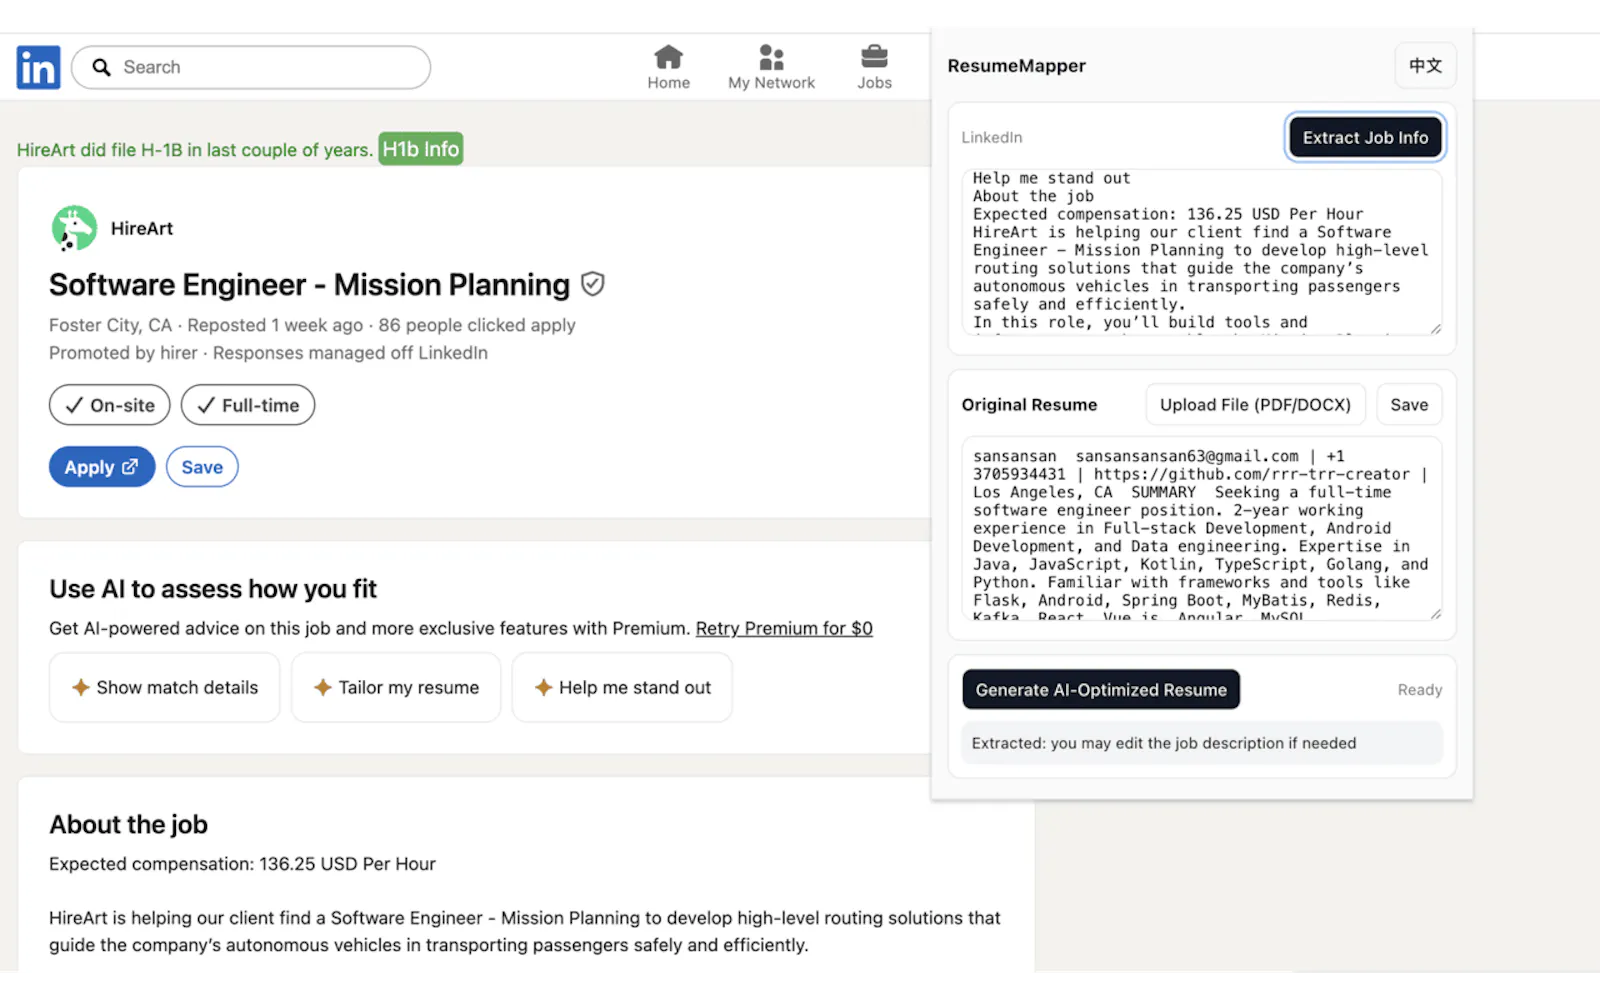The height and width of the screenshot is (1000, 1600).
Task: Click the 'HireArt did file H-1B' notice text
Action: click(194, 150)
